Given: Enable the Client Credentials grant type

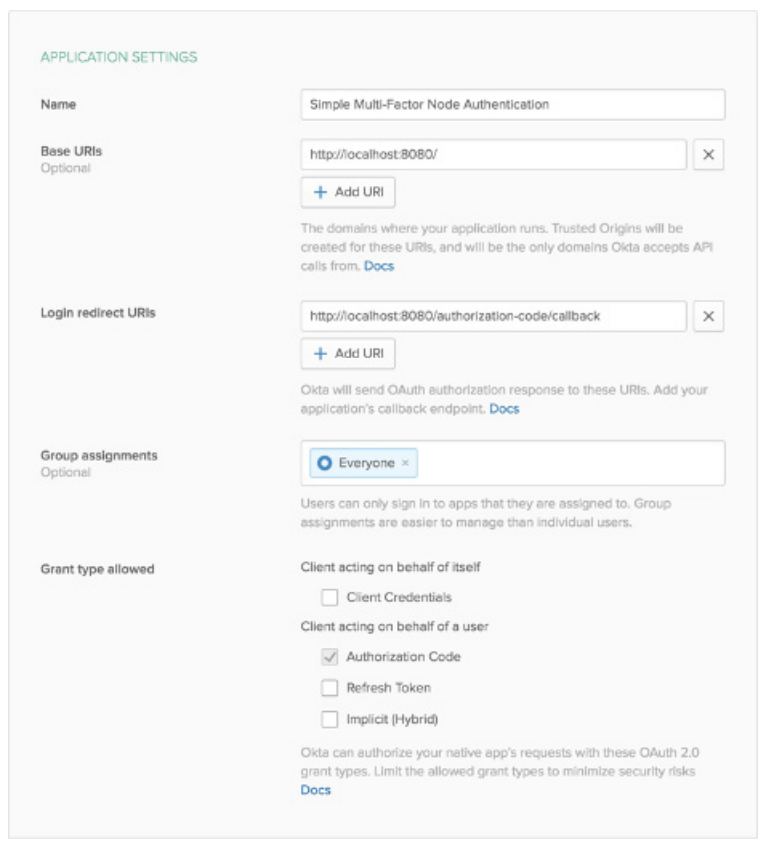Looking at the screenshot, I should [329, 598].
